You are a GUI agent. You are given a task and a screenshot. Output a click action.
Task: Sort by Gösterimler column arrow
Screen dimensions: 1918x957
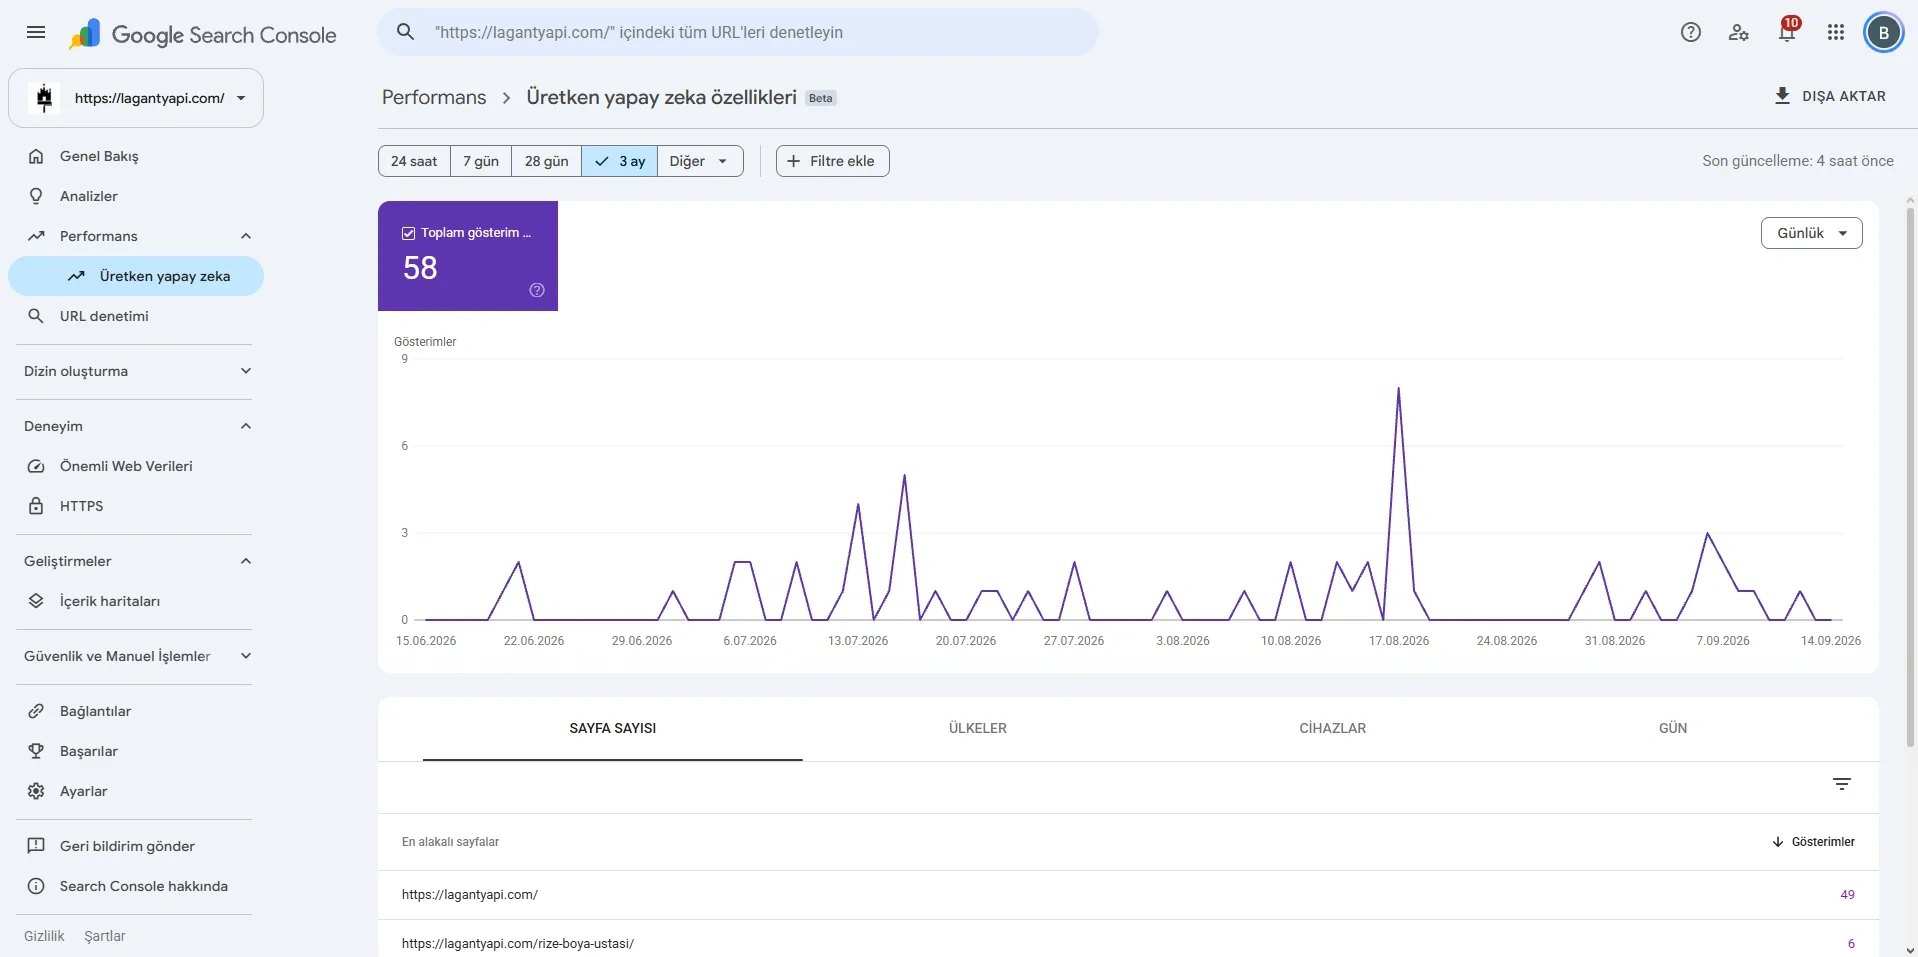point(1778,842)
